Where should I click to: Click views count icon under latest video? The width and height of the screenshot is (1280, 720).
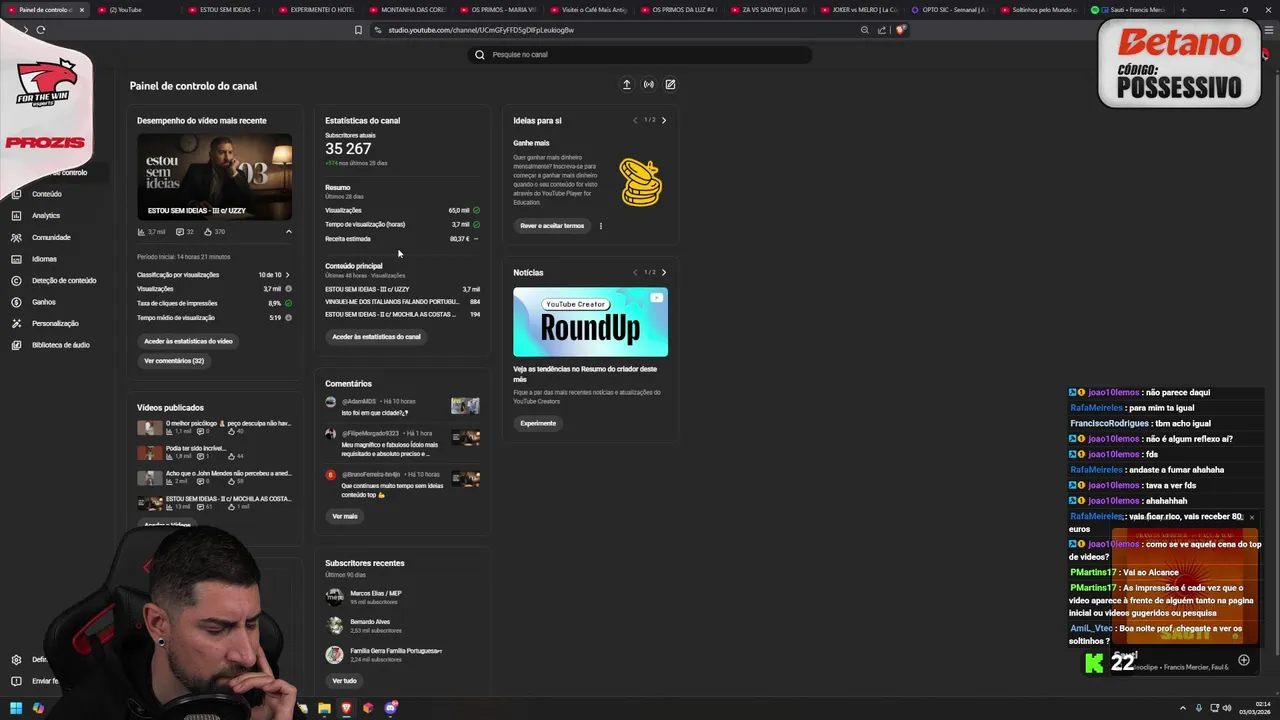coord(141,232)
